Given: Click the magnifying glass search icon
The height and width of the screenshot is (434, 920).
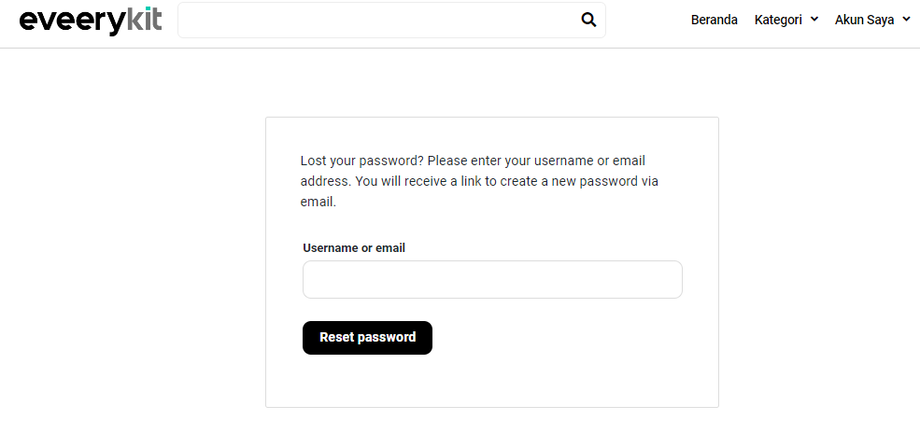Looking at the screenshot, I should [x=588, y=20].
